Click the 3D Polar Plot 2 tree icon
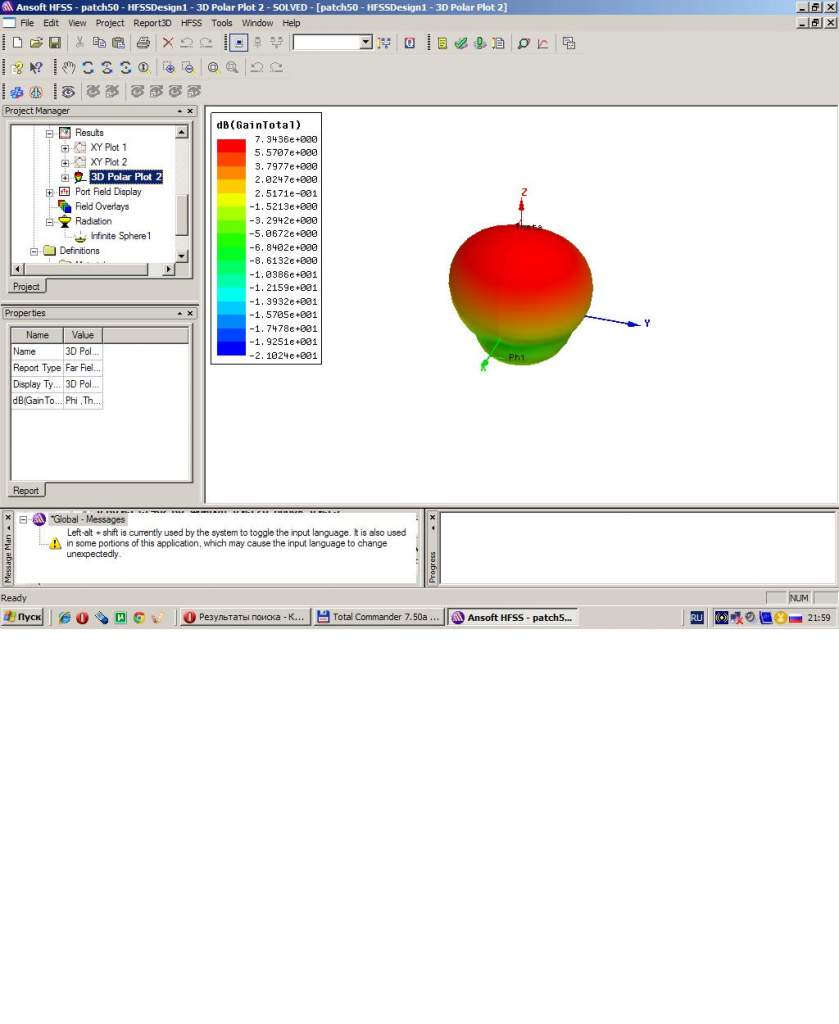Screen dimensions: 839x1024 [80, 177]
